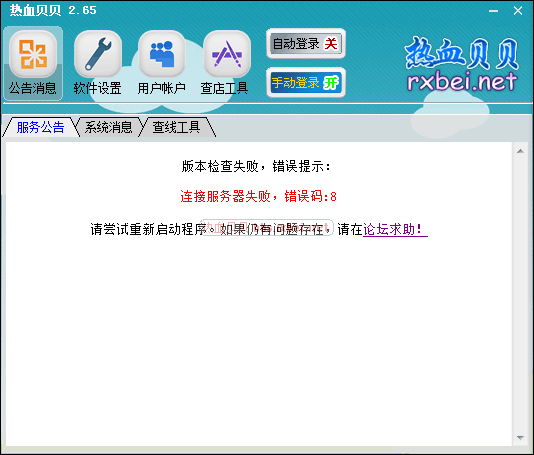This screenshot has height=455, width=534.
Task: Toggle the 手动登录 manual login switch
Action: (306, 82)
